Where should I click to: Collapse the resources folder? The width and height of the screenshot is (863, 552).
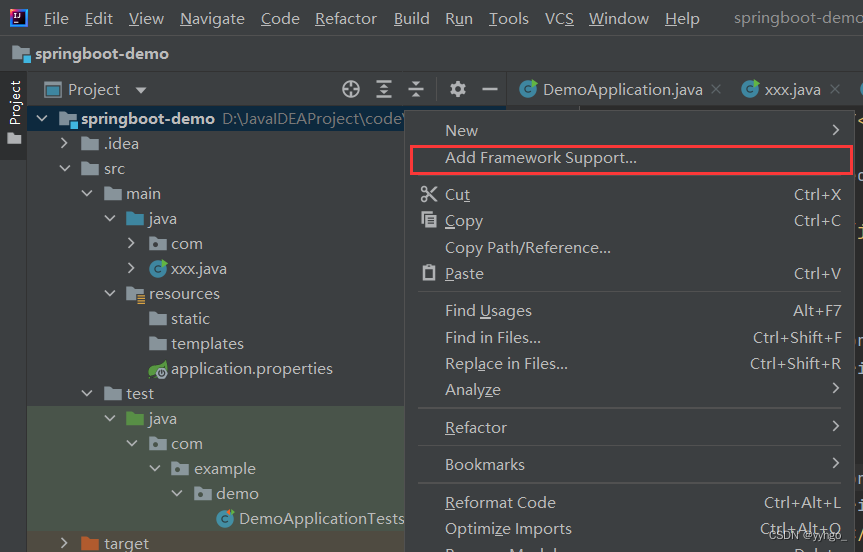click(x=109, y=294)
